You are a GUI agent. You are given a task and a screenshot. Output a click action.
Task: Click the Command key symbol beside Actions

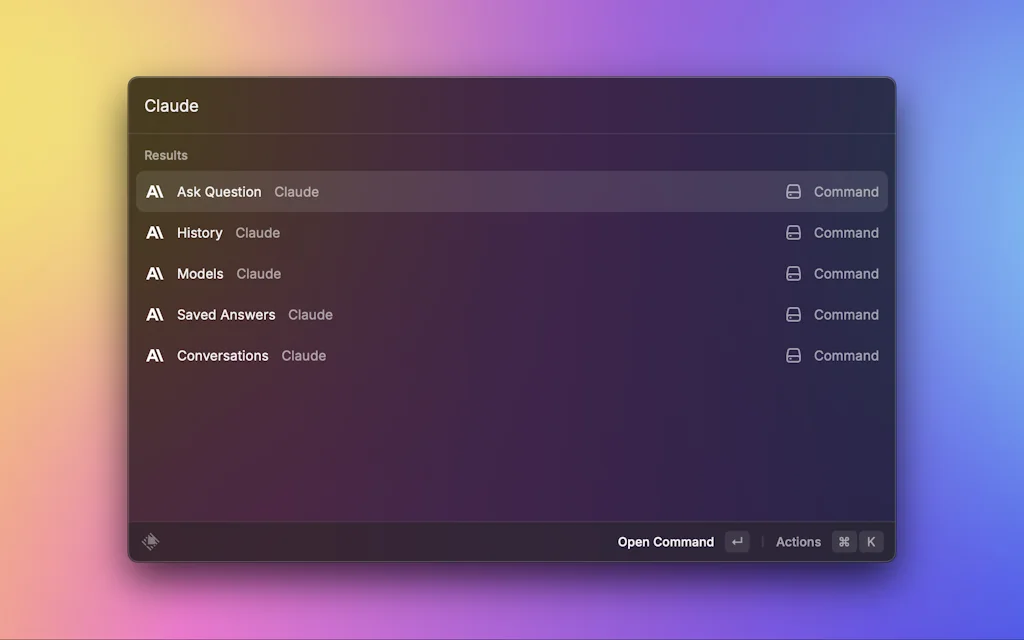coord(843,541)
